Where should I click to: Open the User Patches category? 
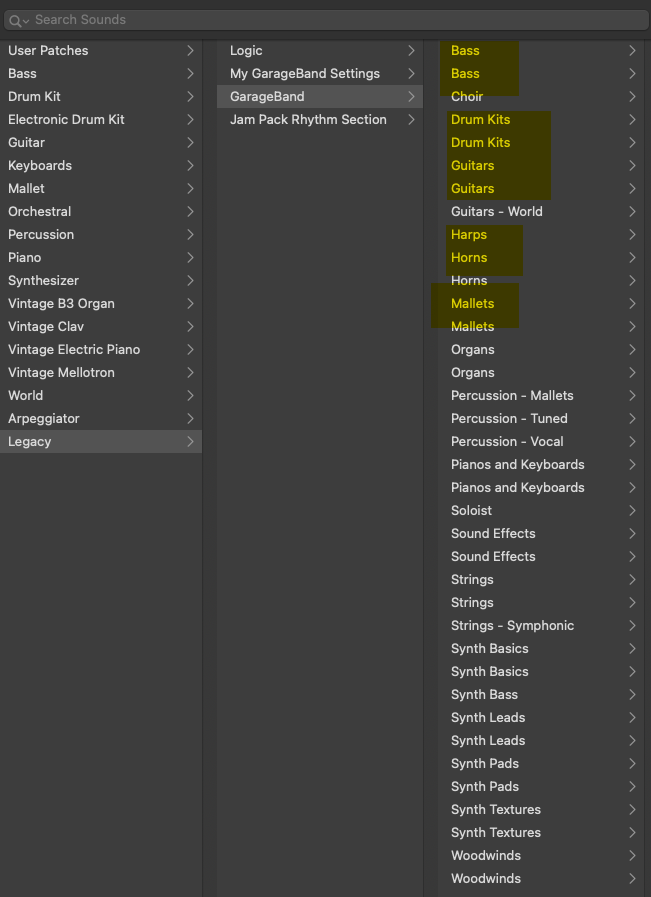(101, 50)
